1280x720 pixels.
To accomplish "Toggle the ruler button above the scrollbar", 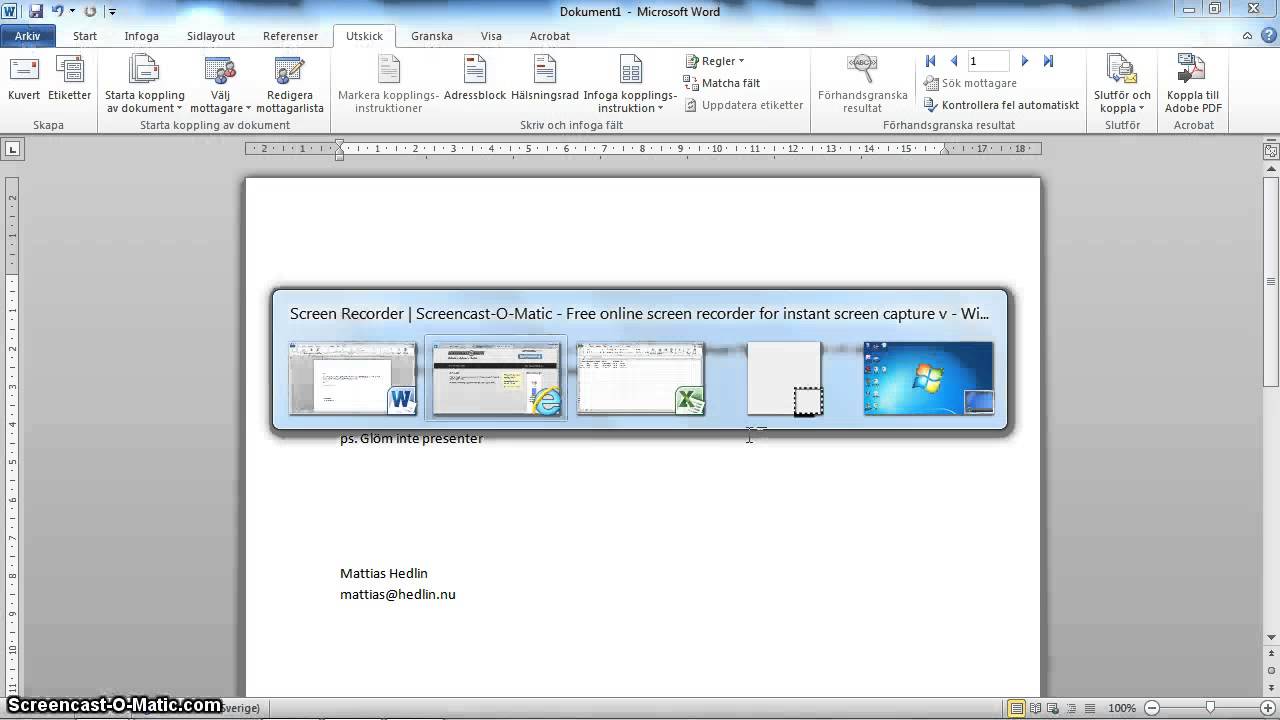I will click(x=1271, y=152).
